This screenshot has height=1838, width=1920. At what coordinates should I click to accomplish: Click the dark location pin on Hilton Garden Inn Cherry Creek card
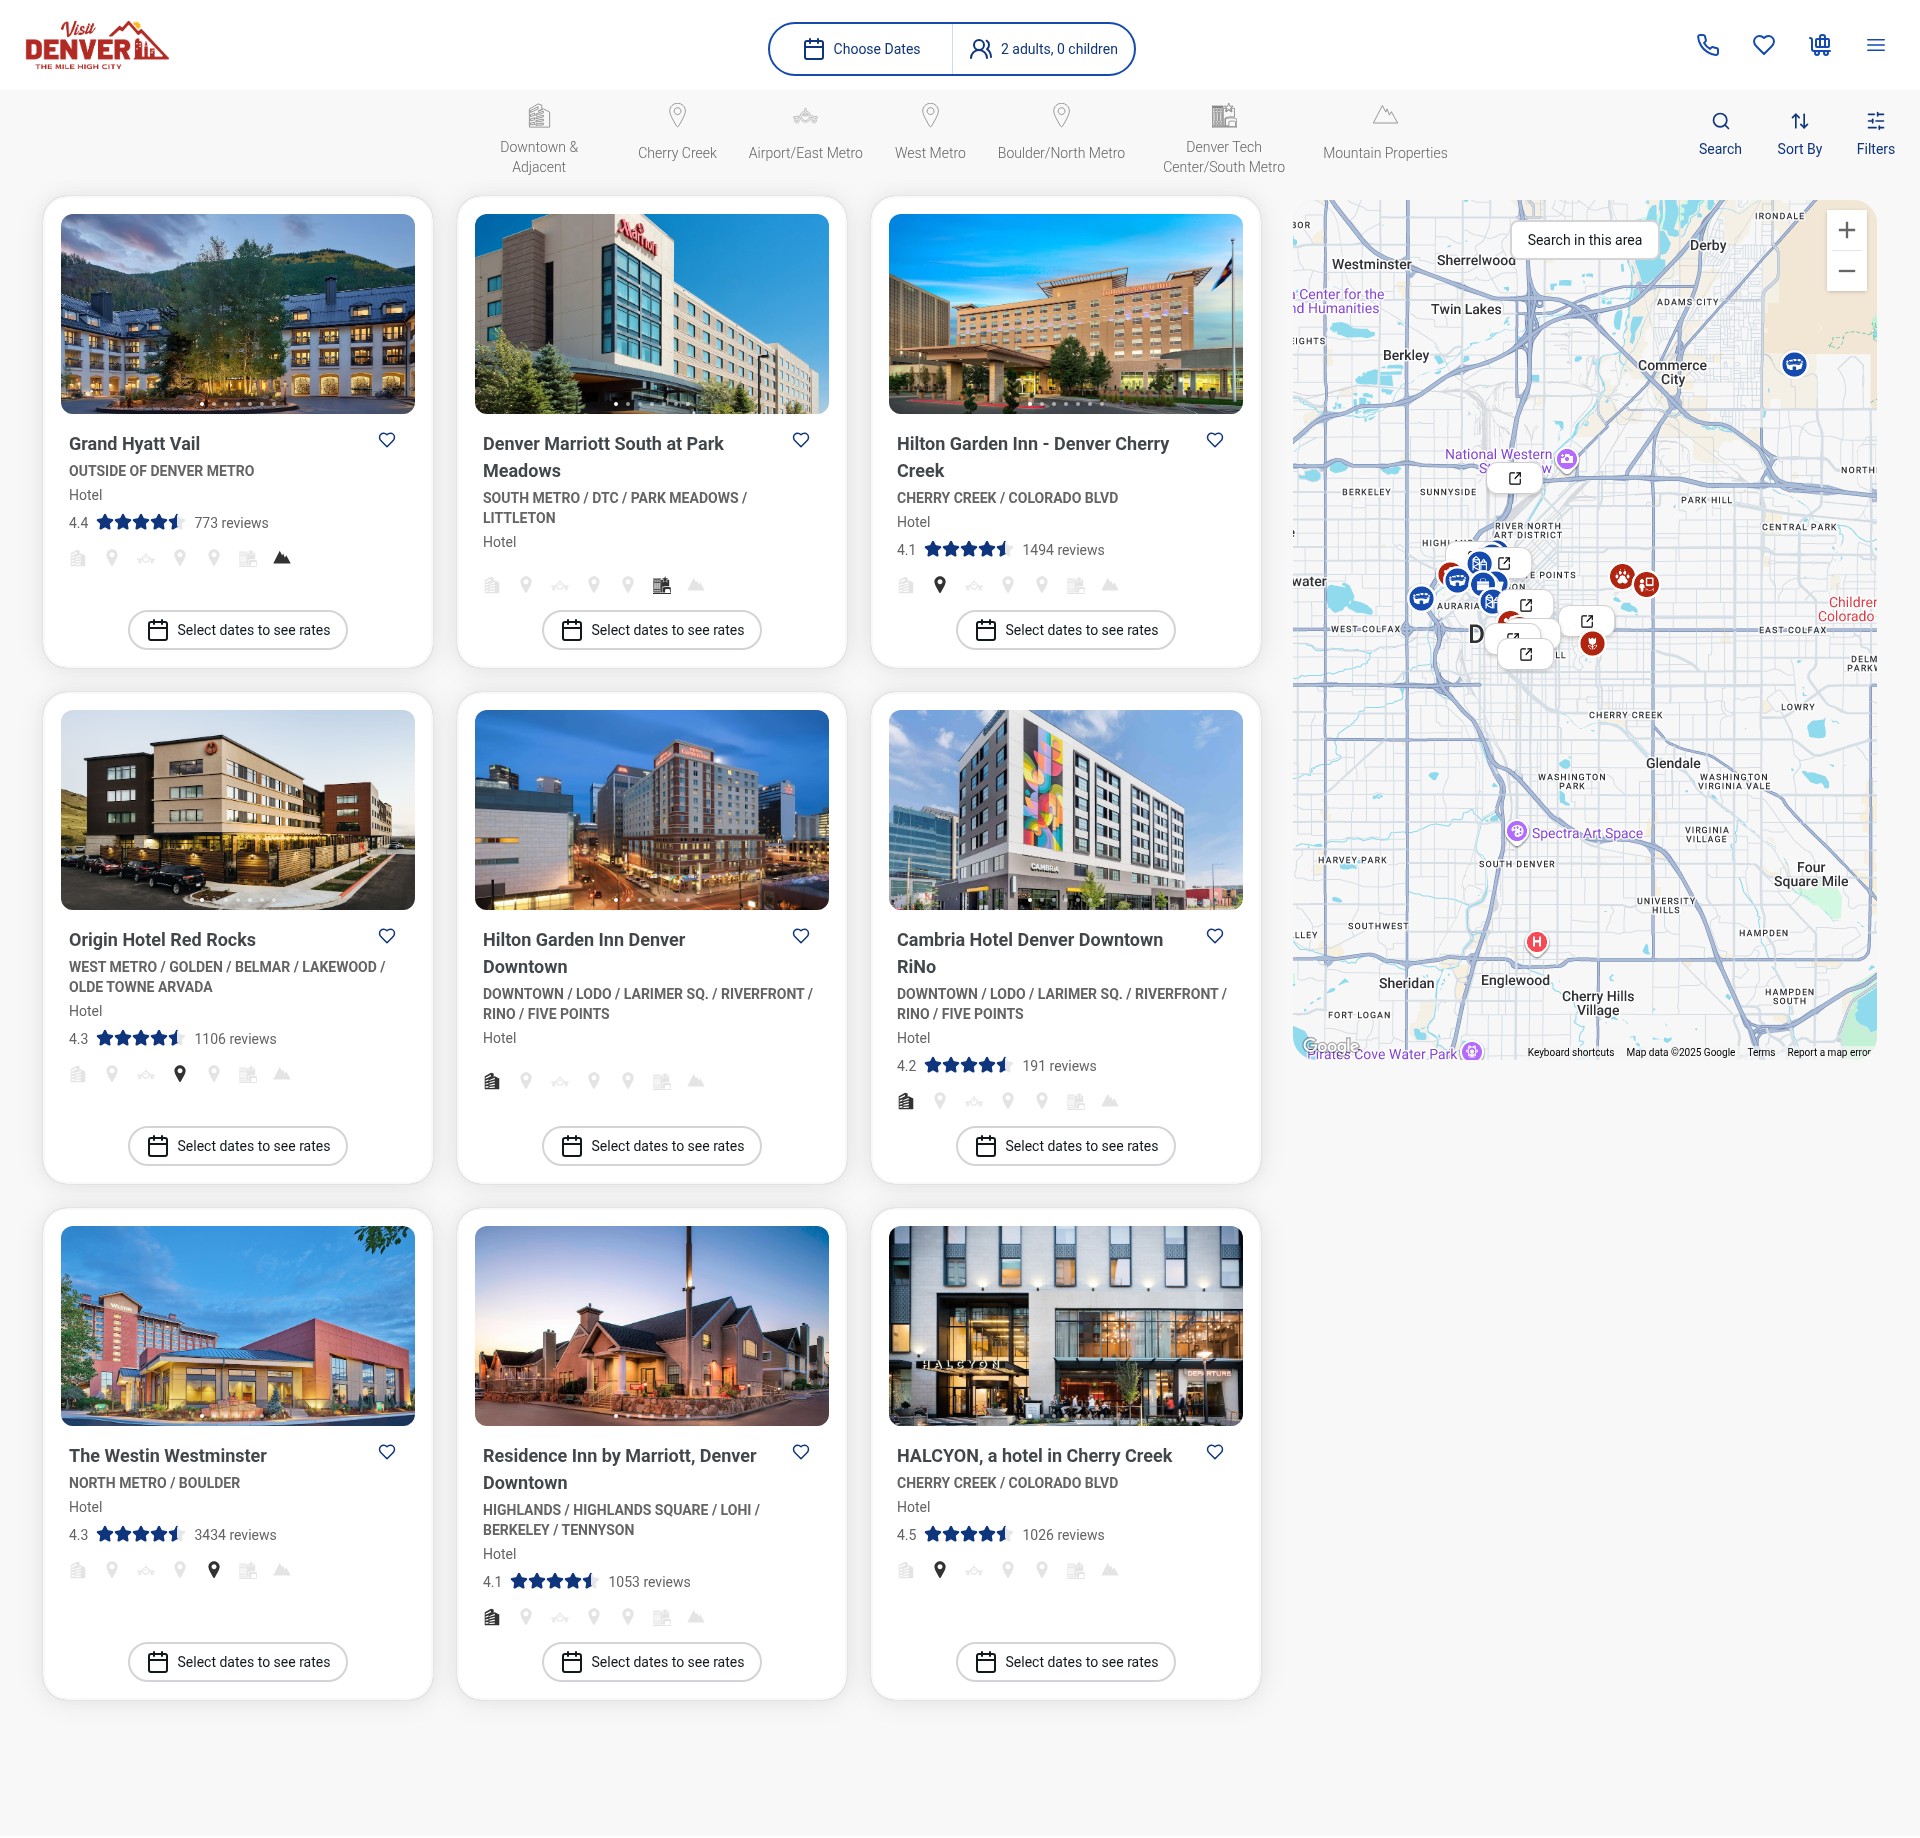940,585
